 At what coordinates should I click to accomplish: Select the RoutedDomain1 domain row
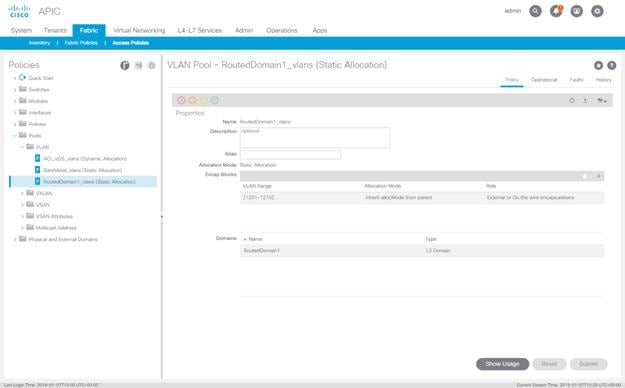tap(422, 250)
